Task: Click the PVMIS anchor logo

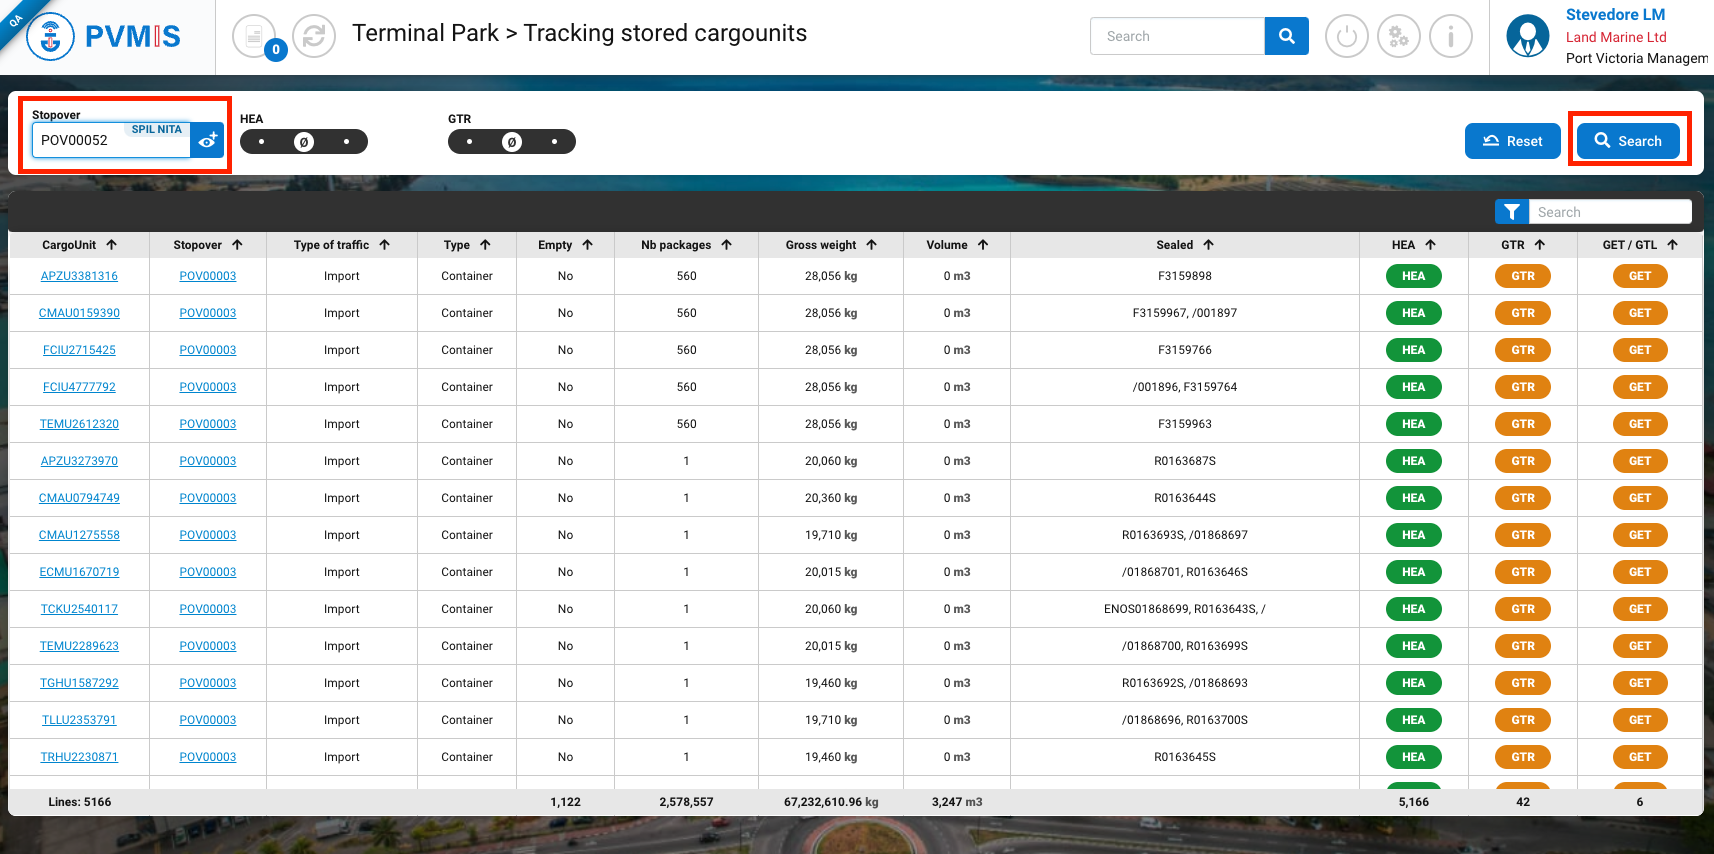Action: point(50,37)
